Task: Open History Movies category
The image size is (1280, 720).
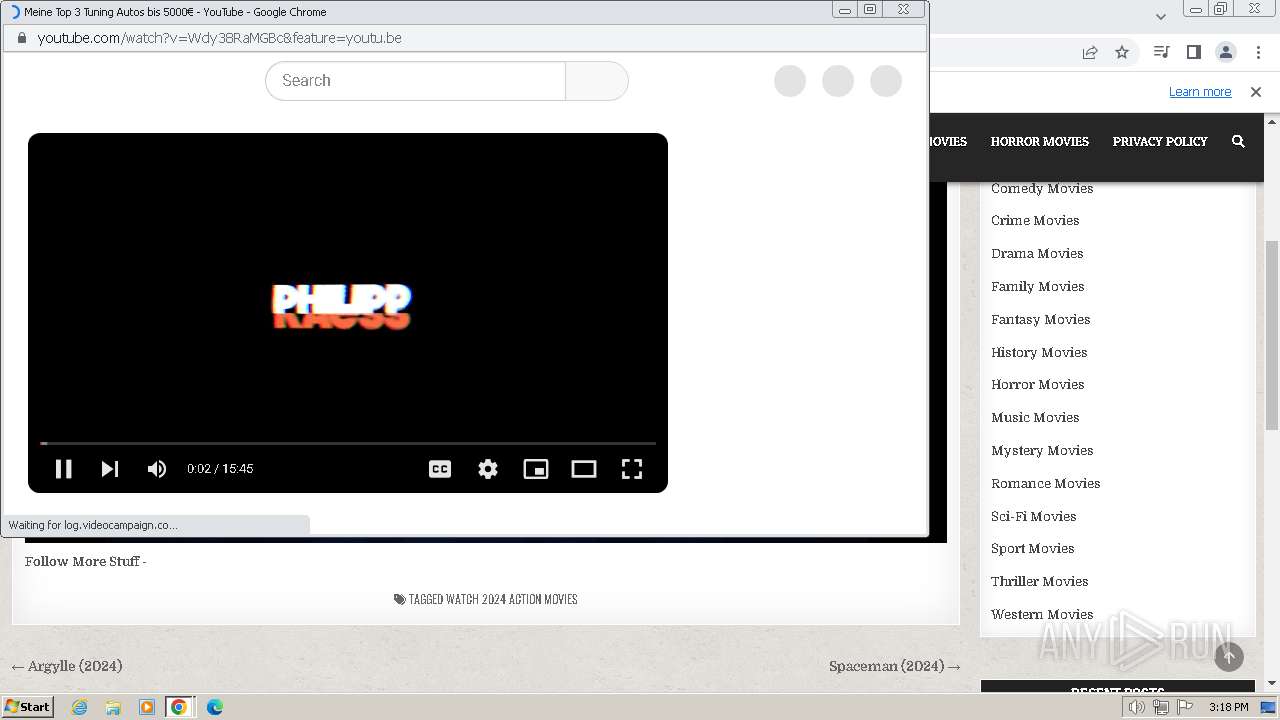Action: (1039, 352)
